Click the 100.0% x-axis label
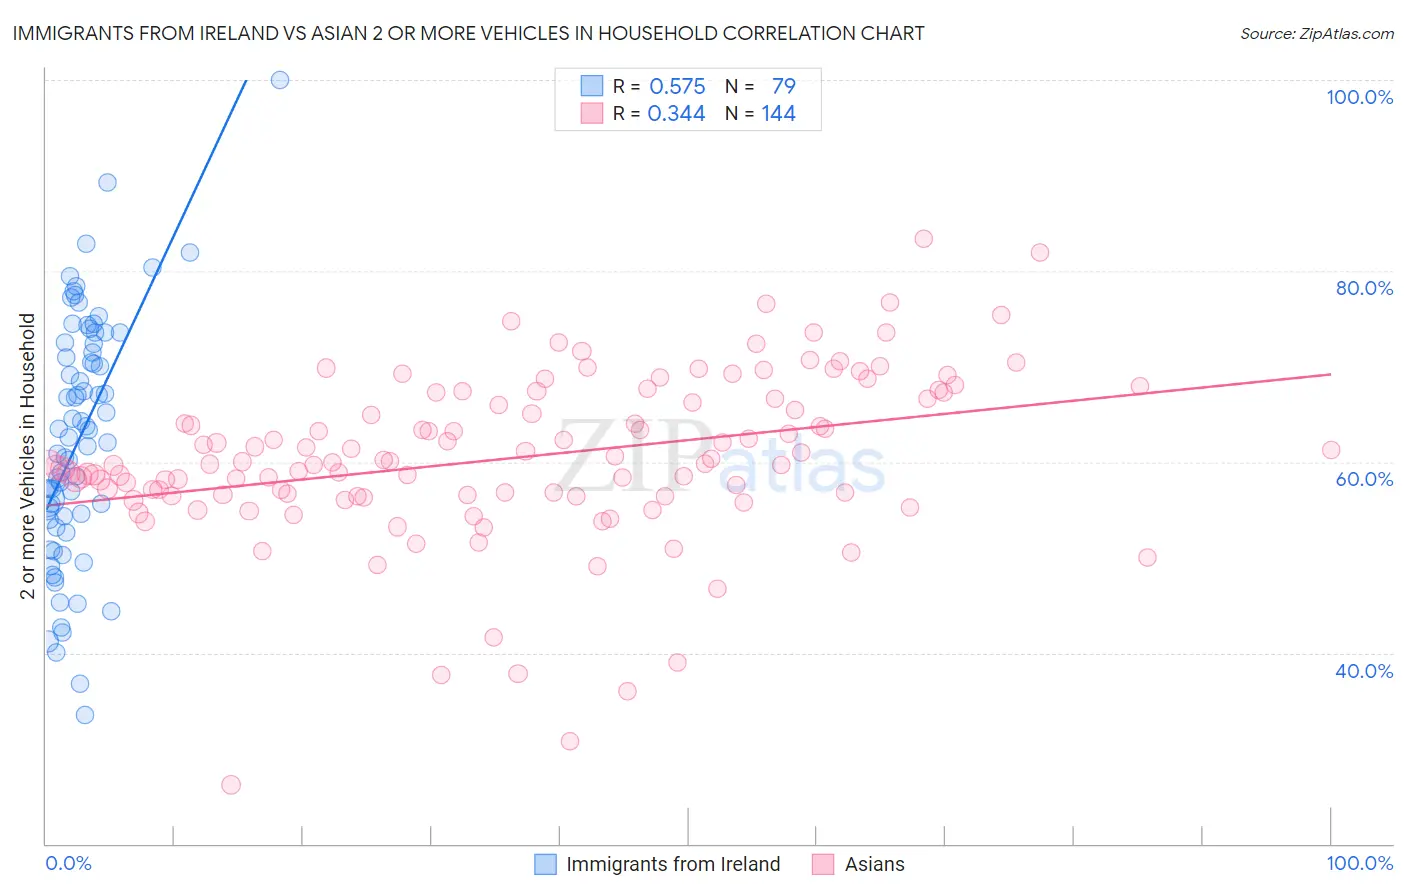This screenshot has height=892, width=1406. click(x=1360, y=863)
